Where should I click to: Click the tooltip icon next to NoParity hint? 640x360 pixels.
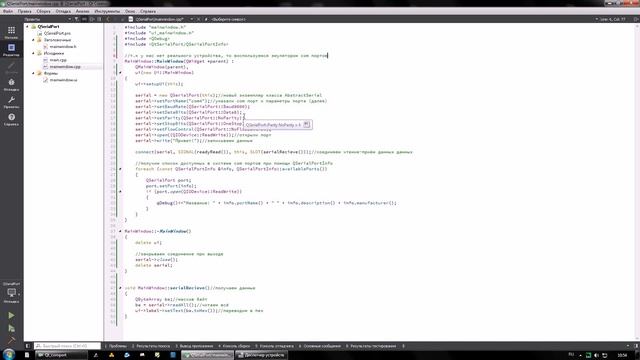click(307, 124)
